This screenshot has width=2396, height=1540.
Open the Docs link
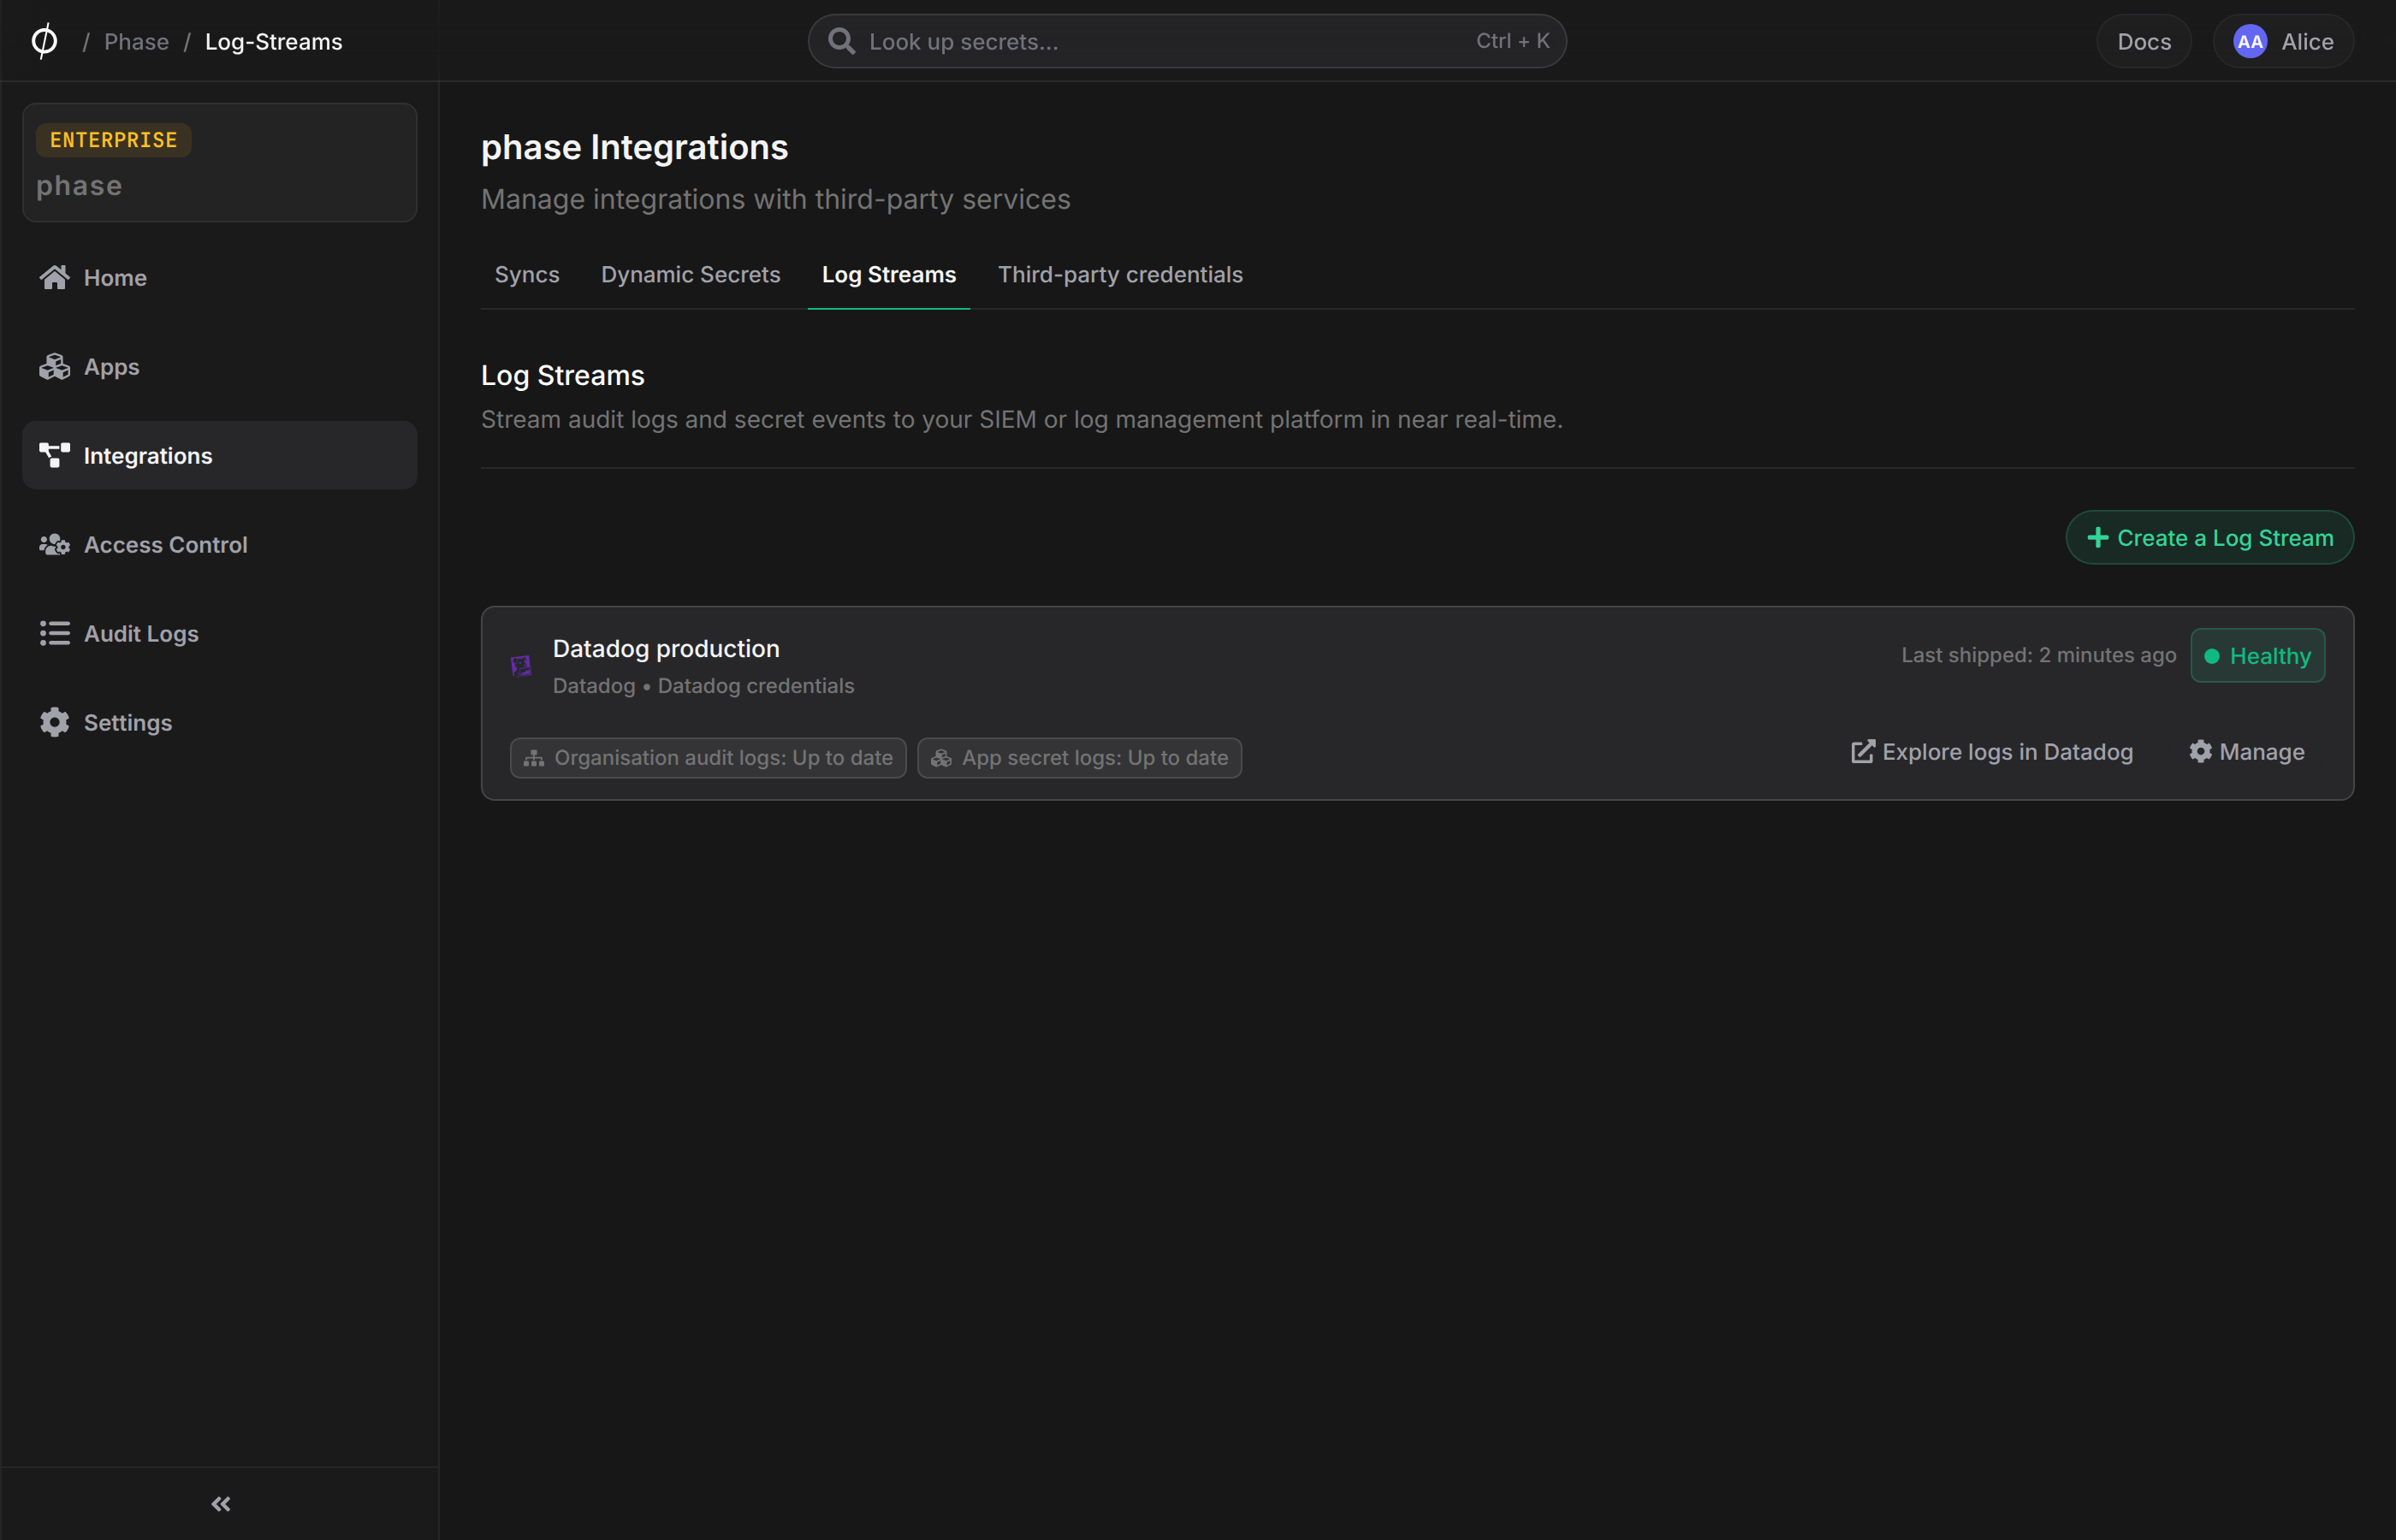point(2144,41)
